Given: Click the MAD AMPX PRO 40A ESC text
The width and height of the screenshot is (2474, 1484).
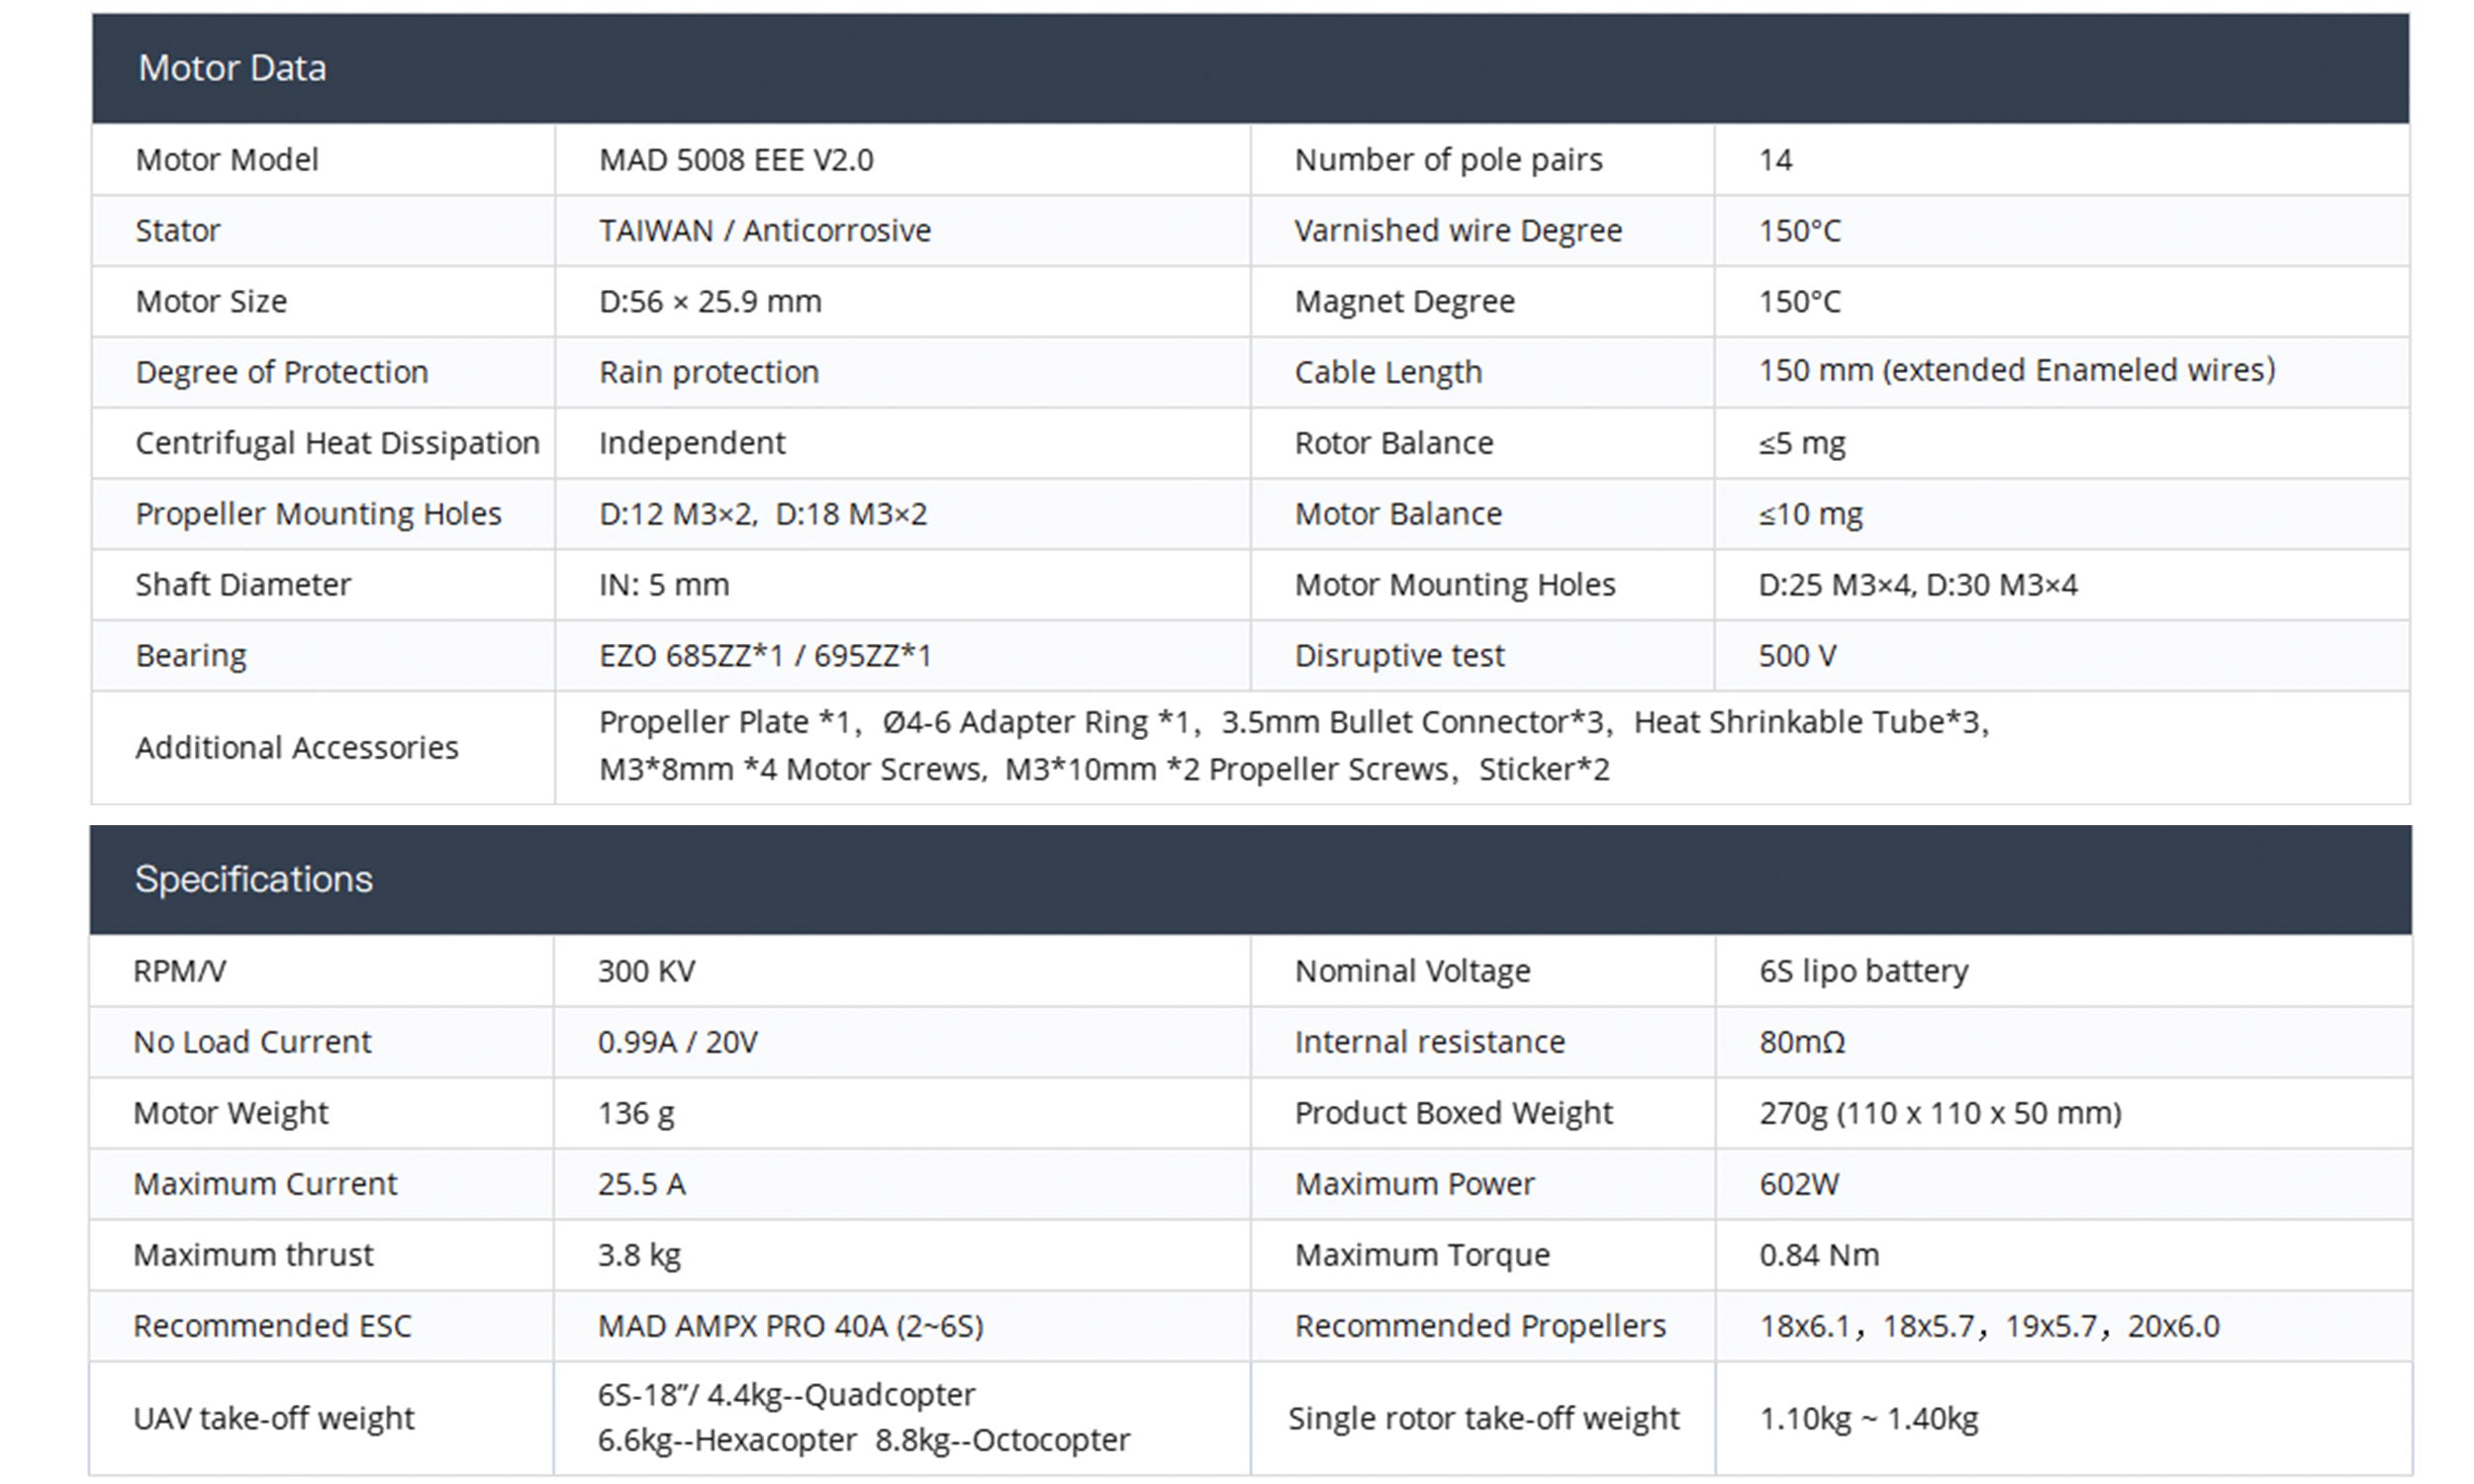Looking at the screenshot, I should click(x=790, y=1326).
